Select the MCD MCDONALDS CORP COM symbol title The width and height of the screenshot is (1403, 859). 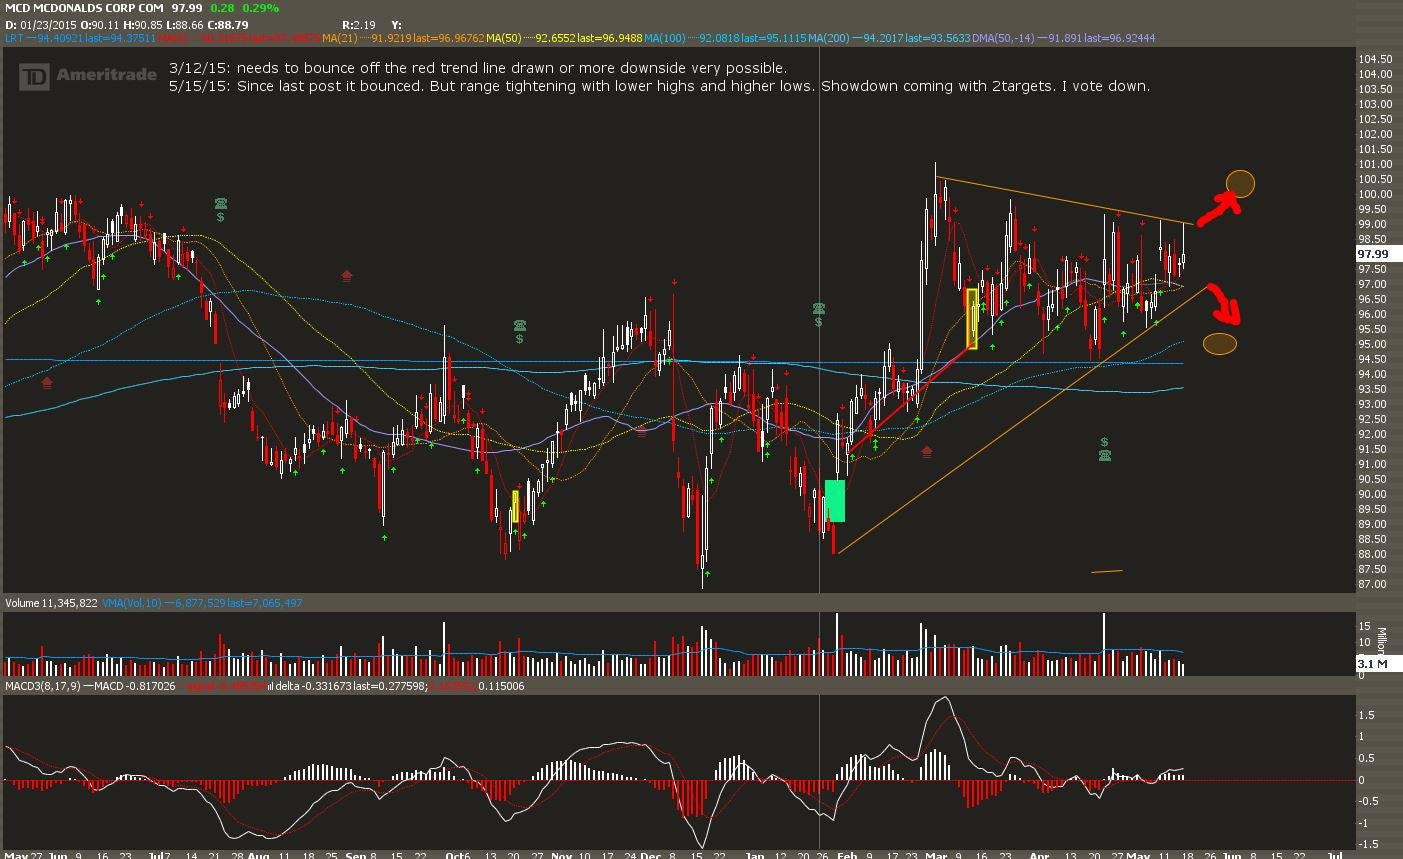click(x=84, y=8)
